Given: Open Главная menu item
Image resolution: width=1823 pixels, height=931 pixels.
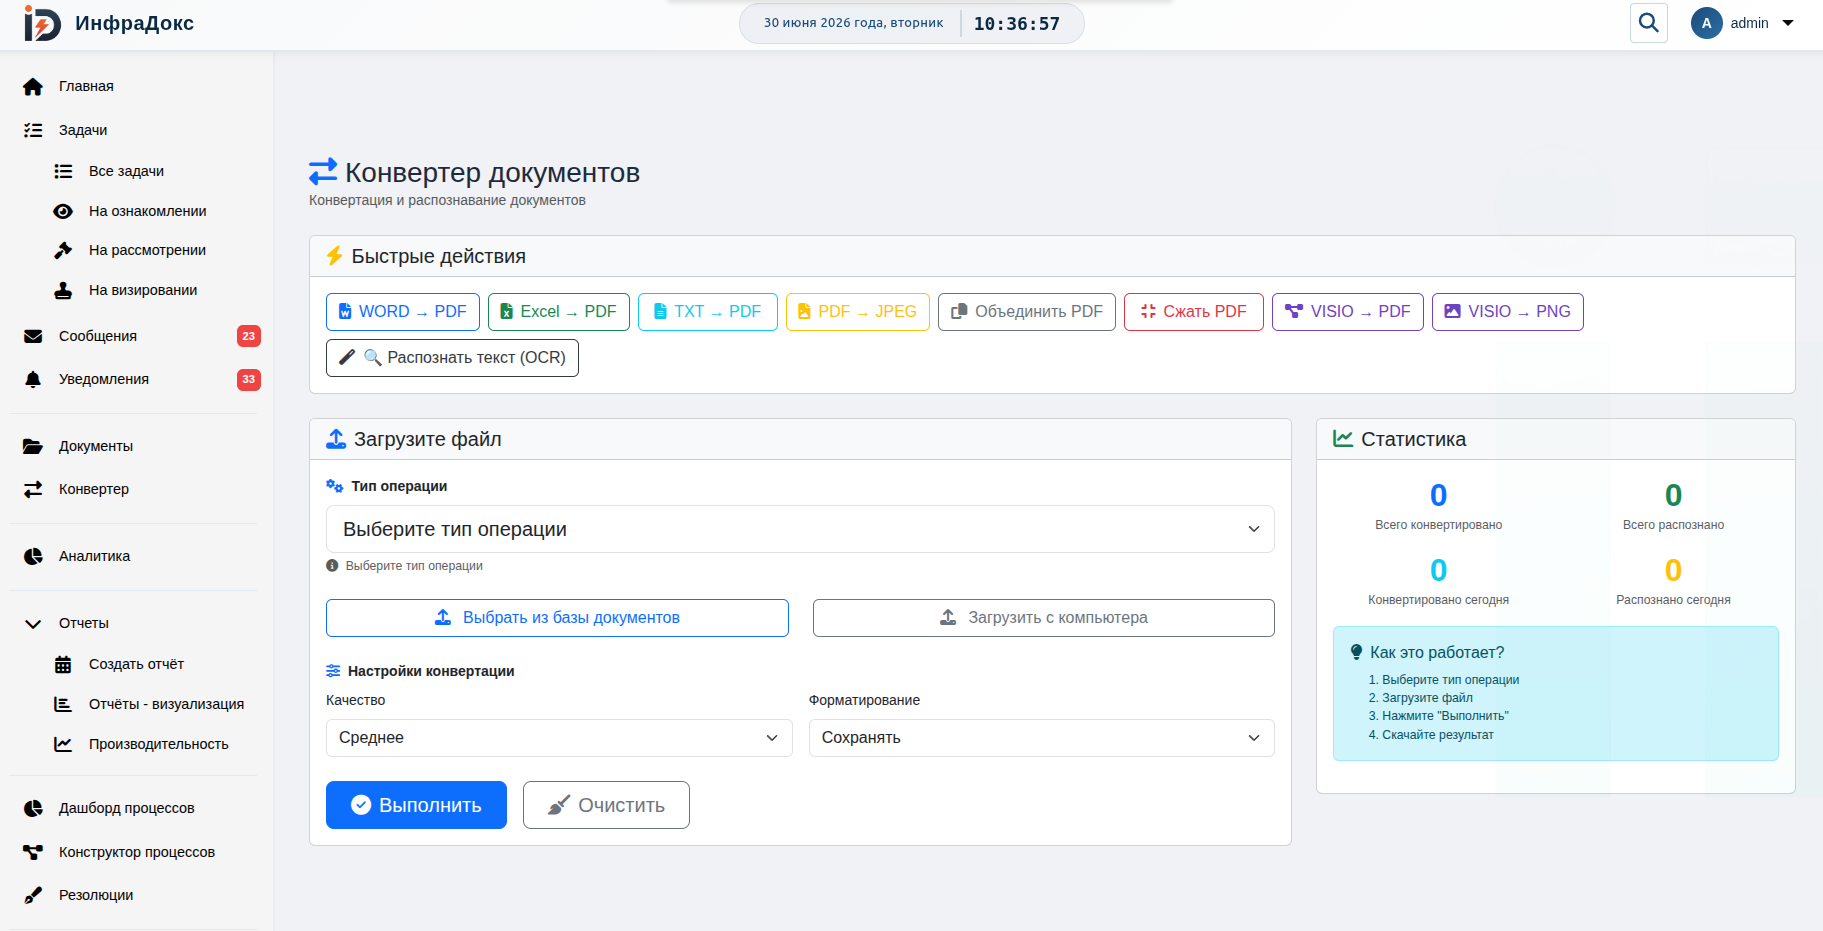Looking at the screenshot, I should pos(86,86).
